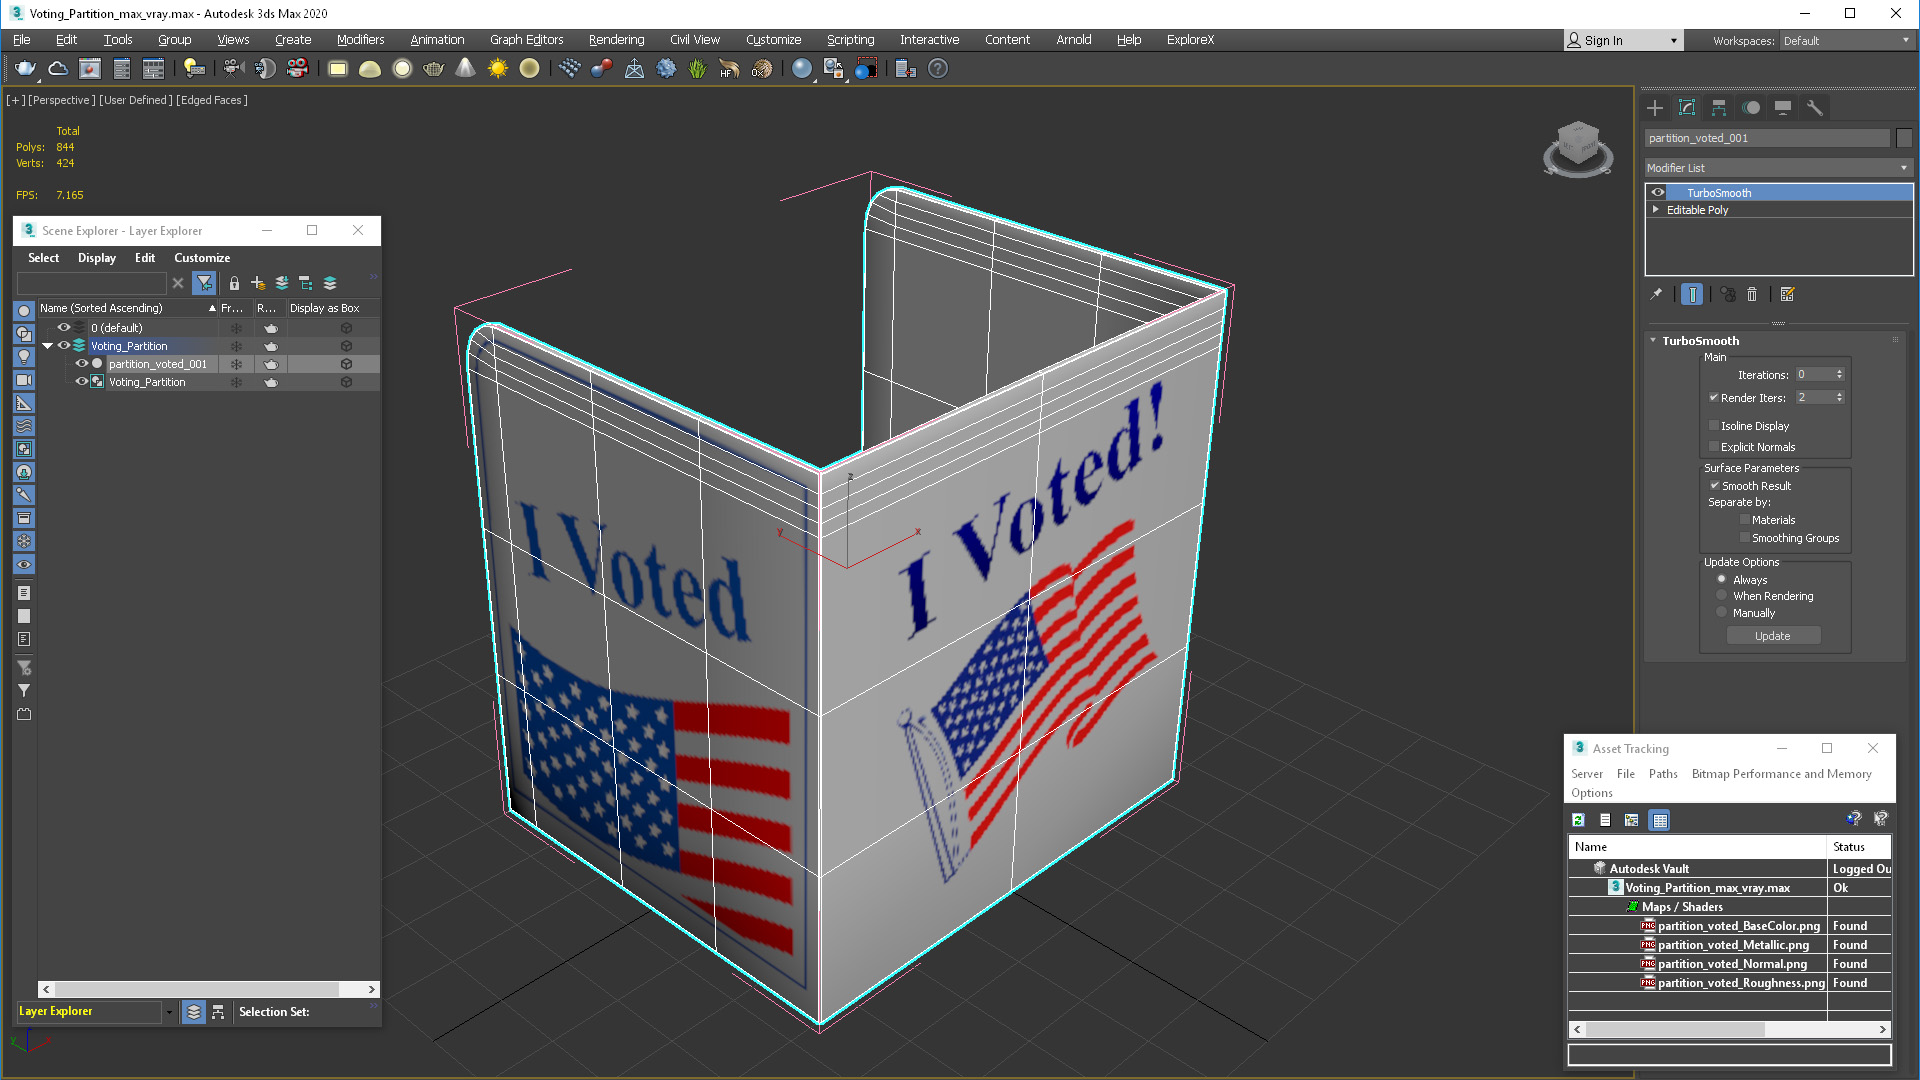
Task: Click the object name field partition_voted_001
Action: pos(1767,138)
